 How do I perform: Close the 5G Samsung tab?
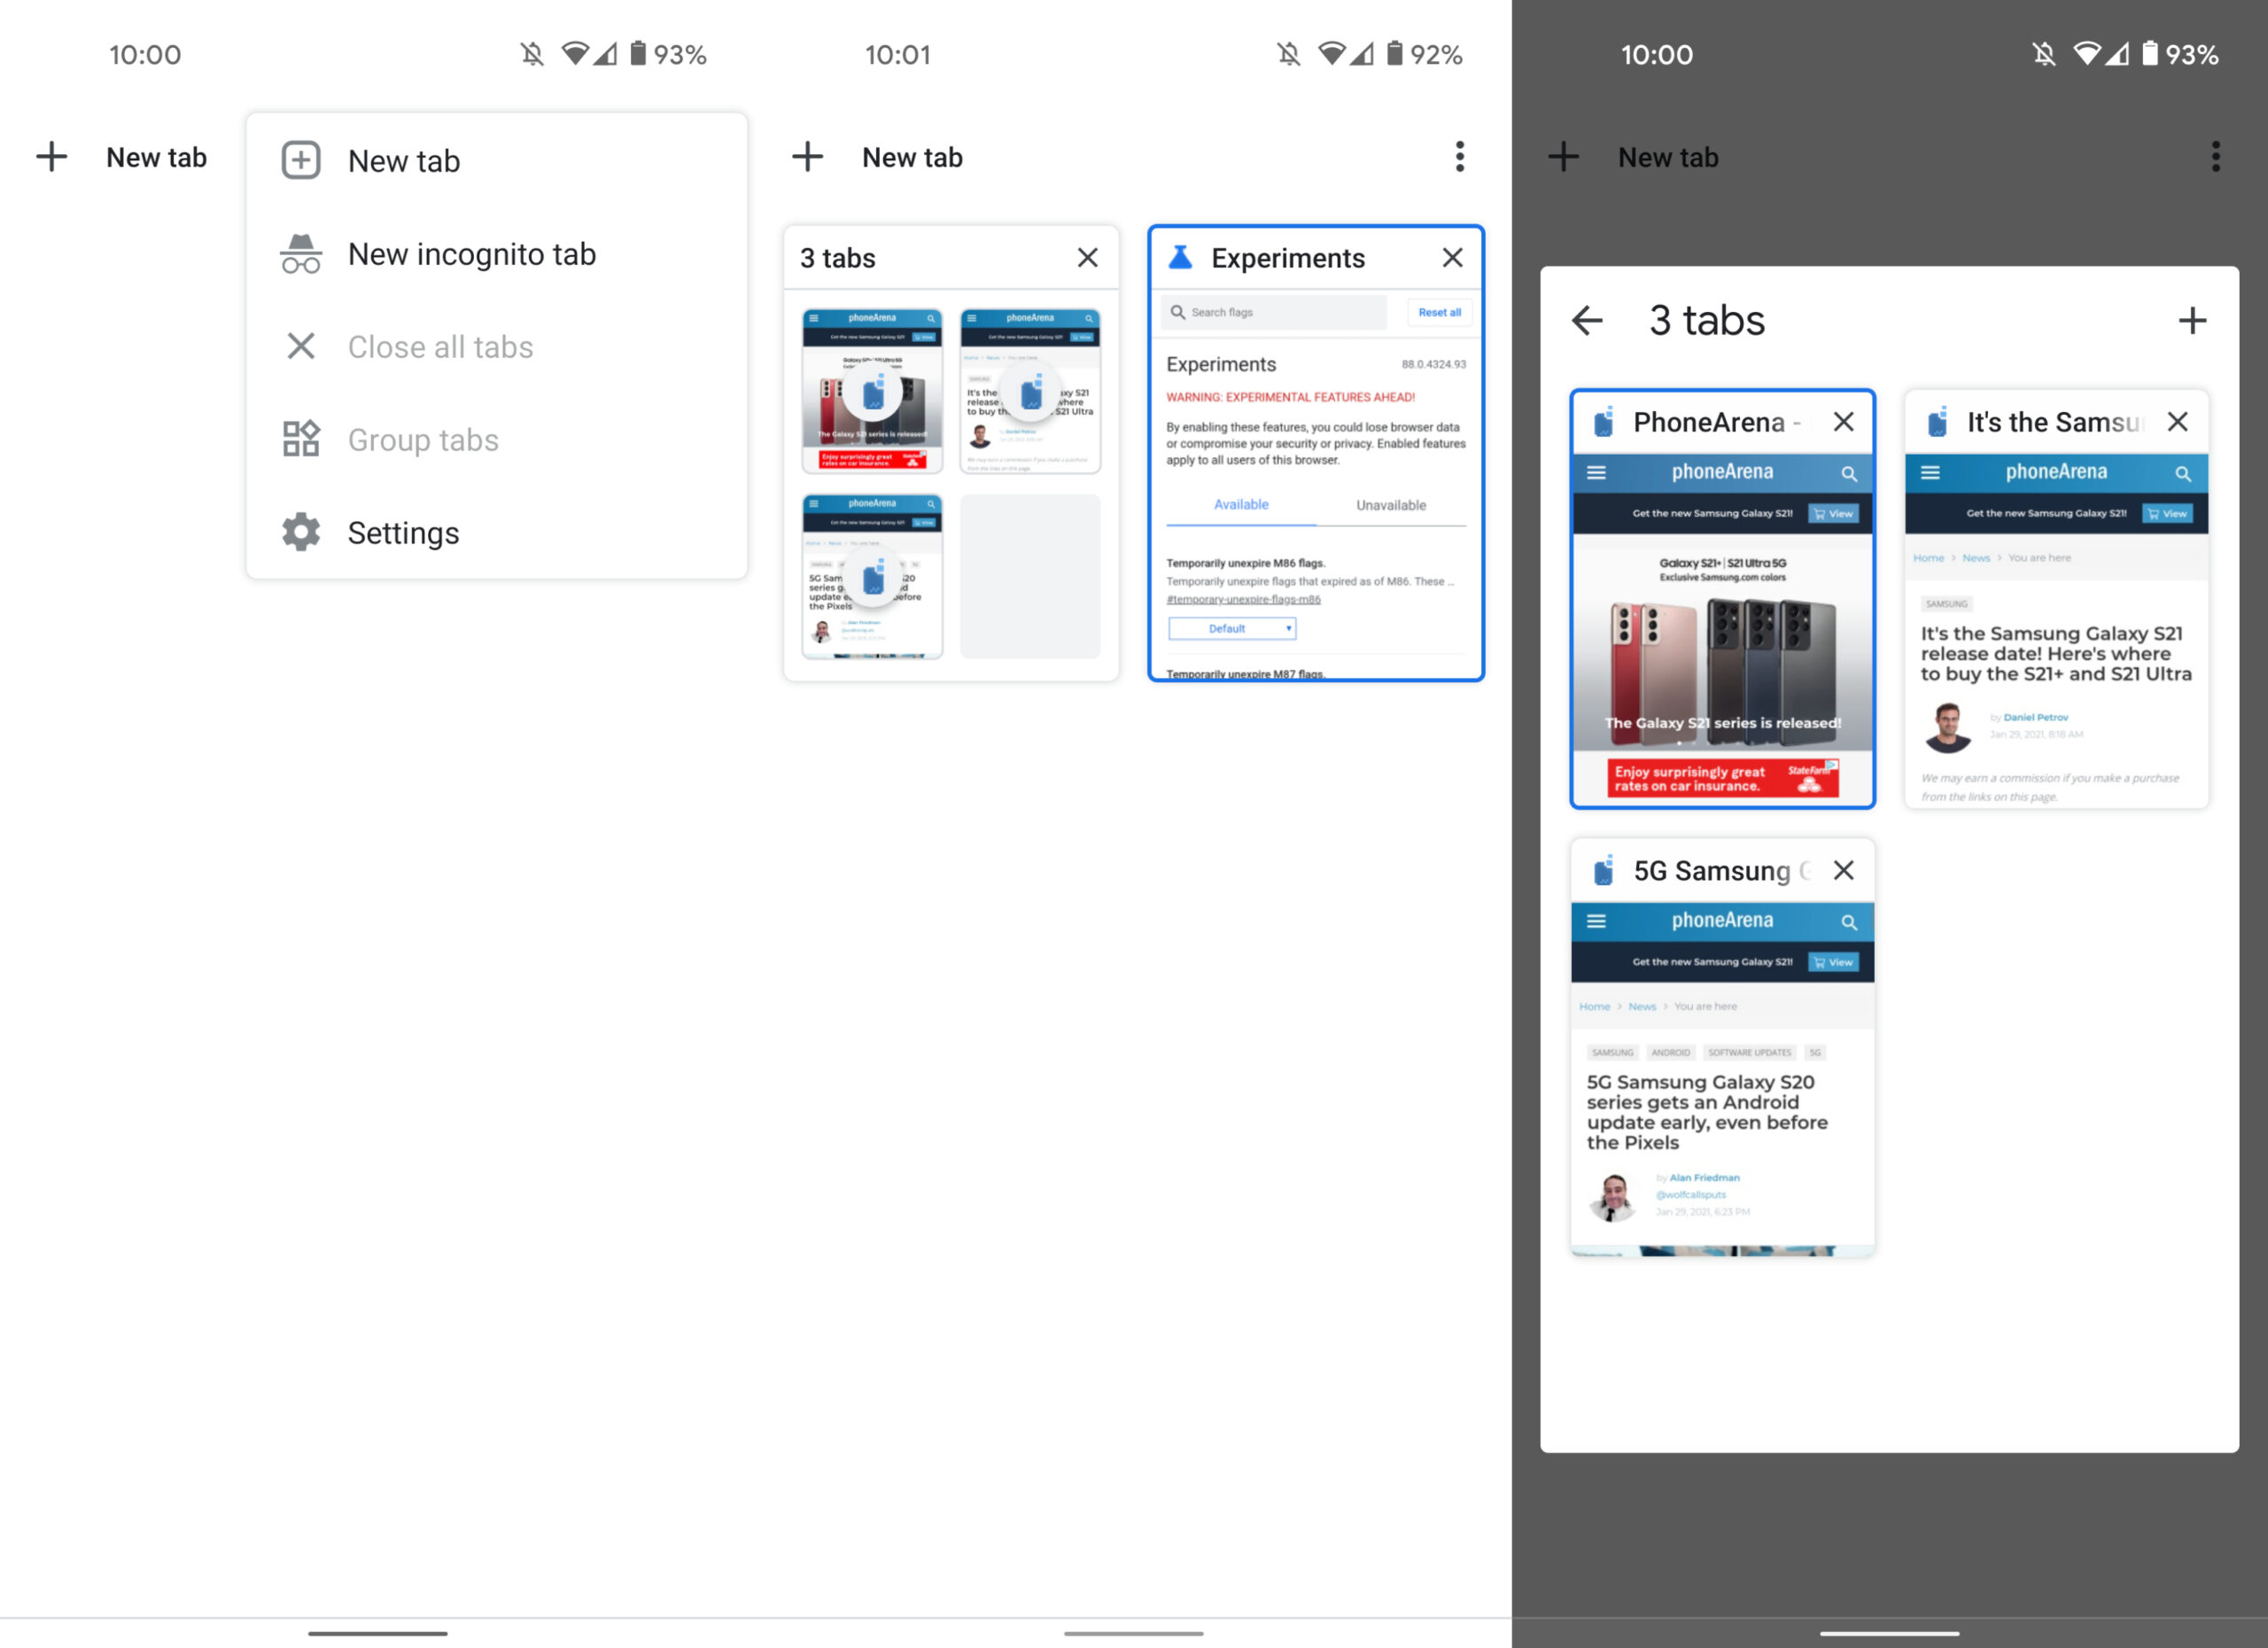(1845, 868)
